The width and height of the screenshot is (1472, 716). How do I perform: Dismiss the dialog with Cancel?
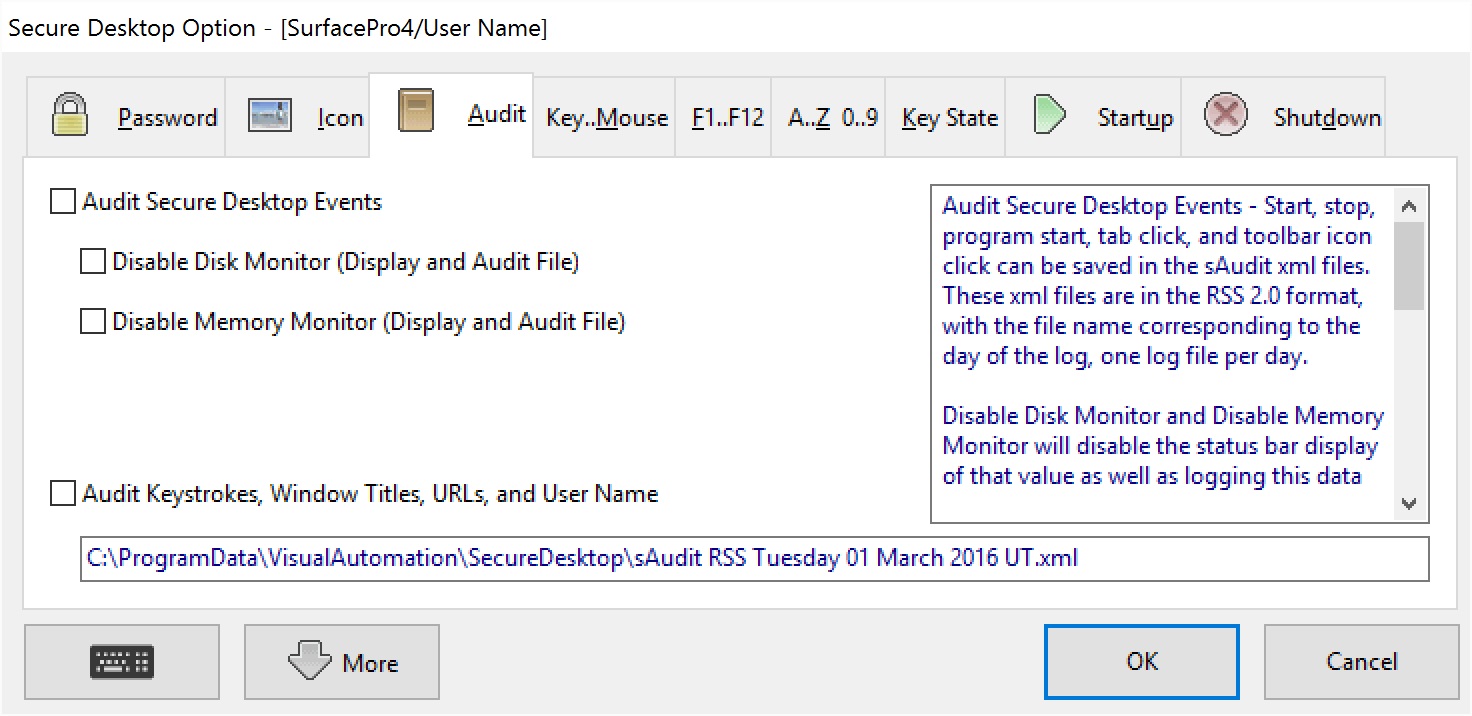(x=1361, y=662)
